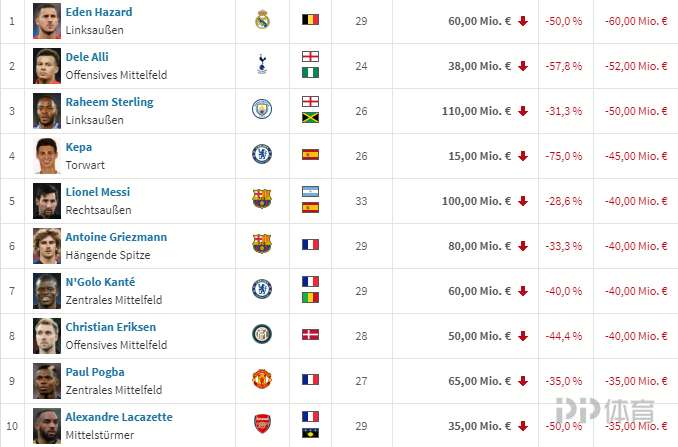Visit Alexandre Lacazette's profile link
The width and height of the screenshot is (678, 447).
click(x=119, y=417)
